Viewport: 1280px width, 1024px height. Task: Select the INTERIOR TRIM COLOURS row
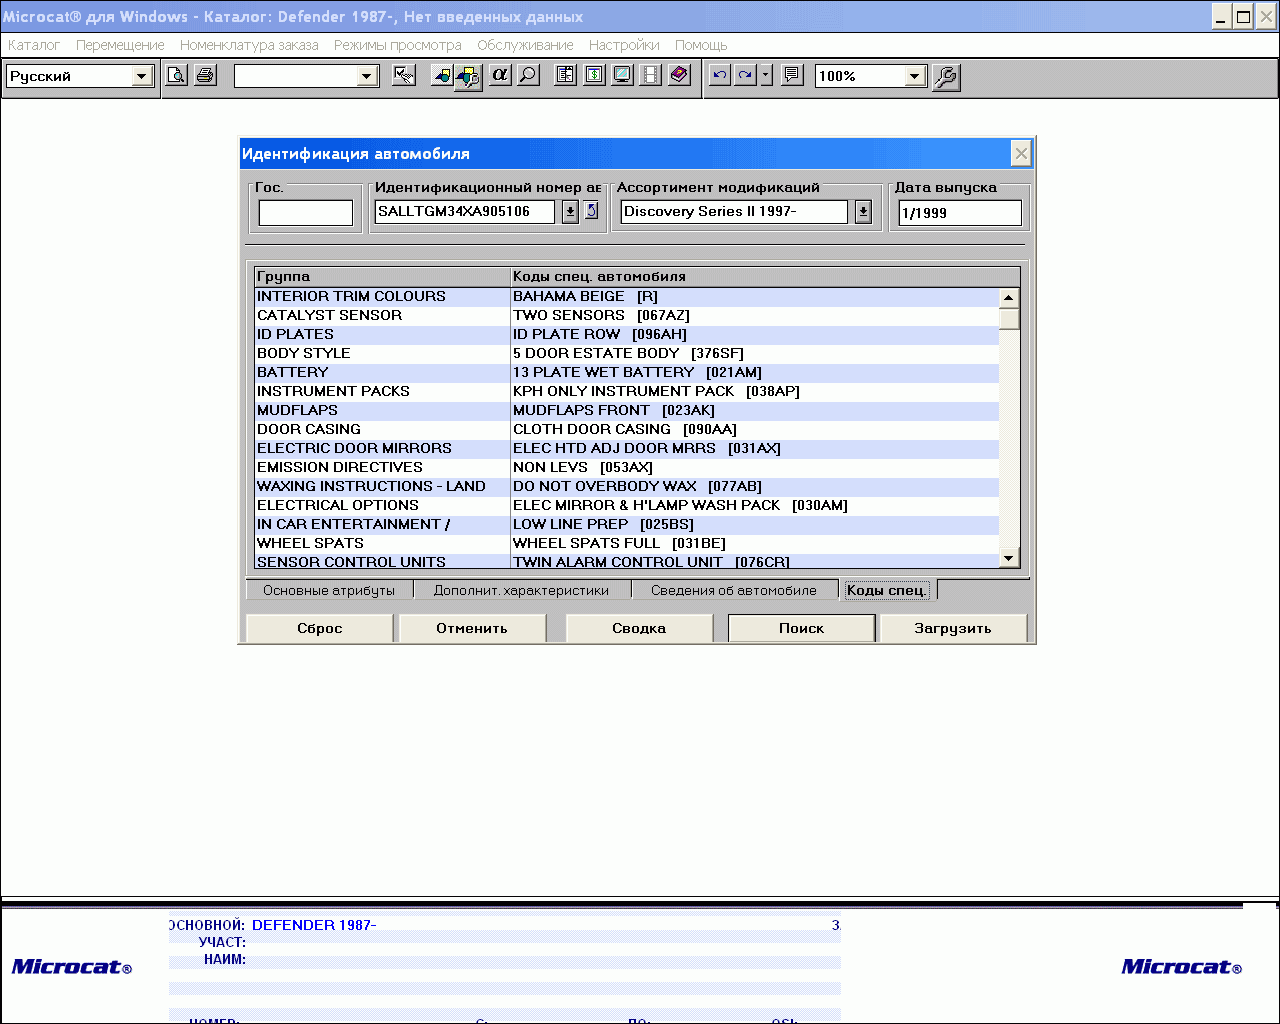pyautogui.click(x=627, y=296)
